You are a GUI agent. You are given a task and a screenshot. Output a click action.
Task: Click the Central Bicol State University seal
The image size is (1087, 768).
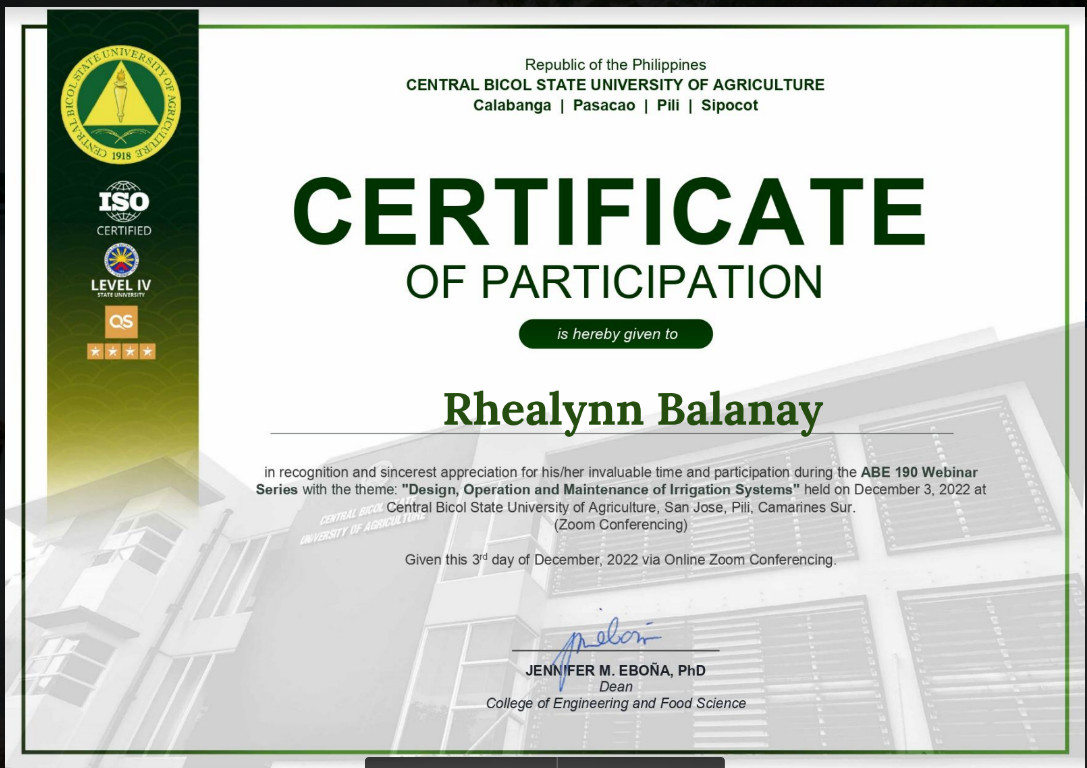click(x=121, y=105)
